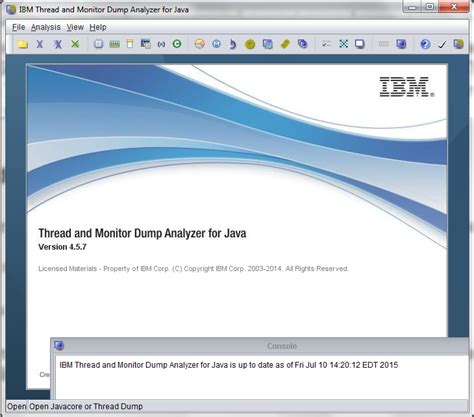Open the Help menu
Viewport: 474px width, 417px height.
(98, 27)
